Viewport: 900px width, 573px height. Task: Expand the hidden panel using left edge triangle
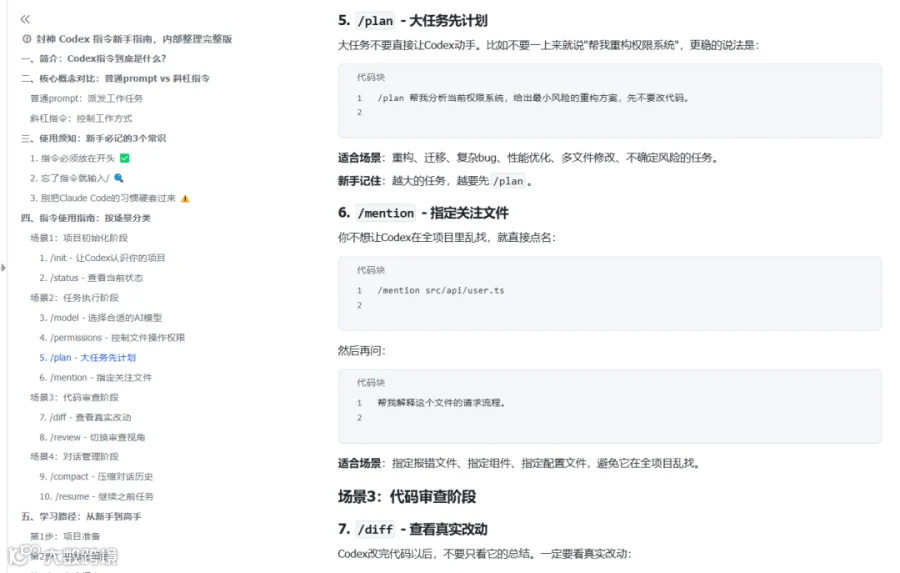click(x=3, y=268)
